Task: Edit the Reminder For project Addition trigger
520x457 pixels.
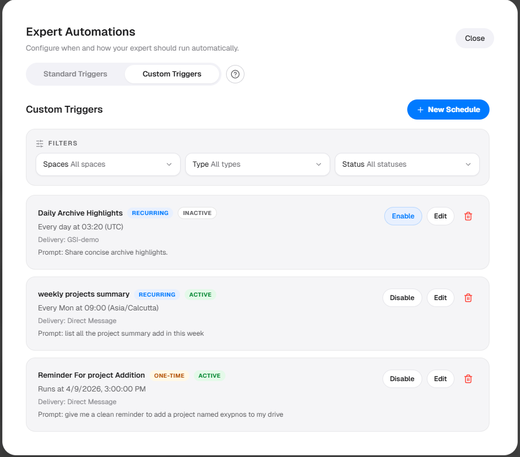Action: coord(440,379)
